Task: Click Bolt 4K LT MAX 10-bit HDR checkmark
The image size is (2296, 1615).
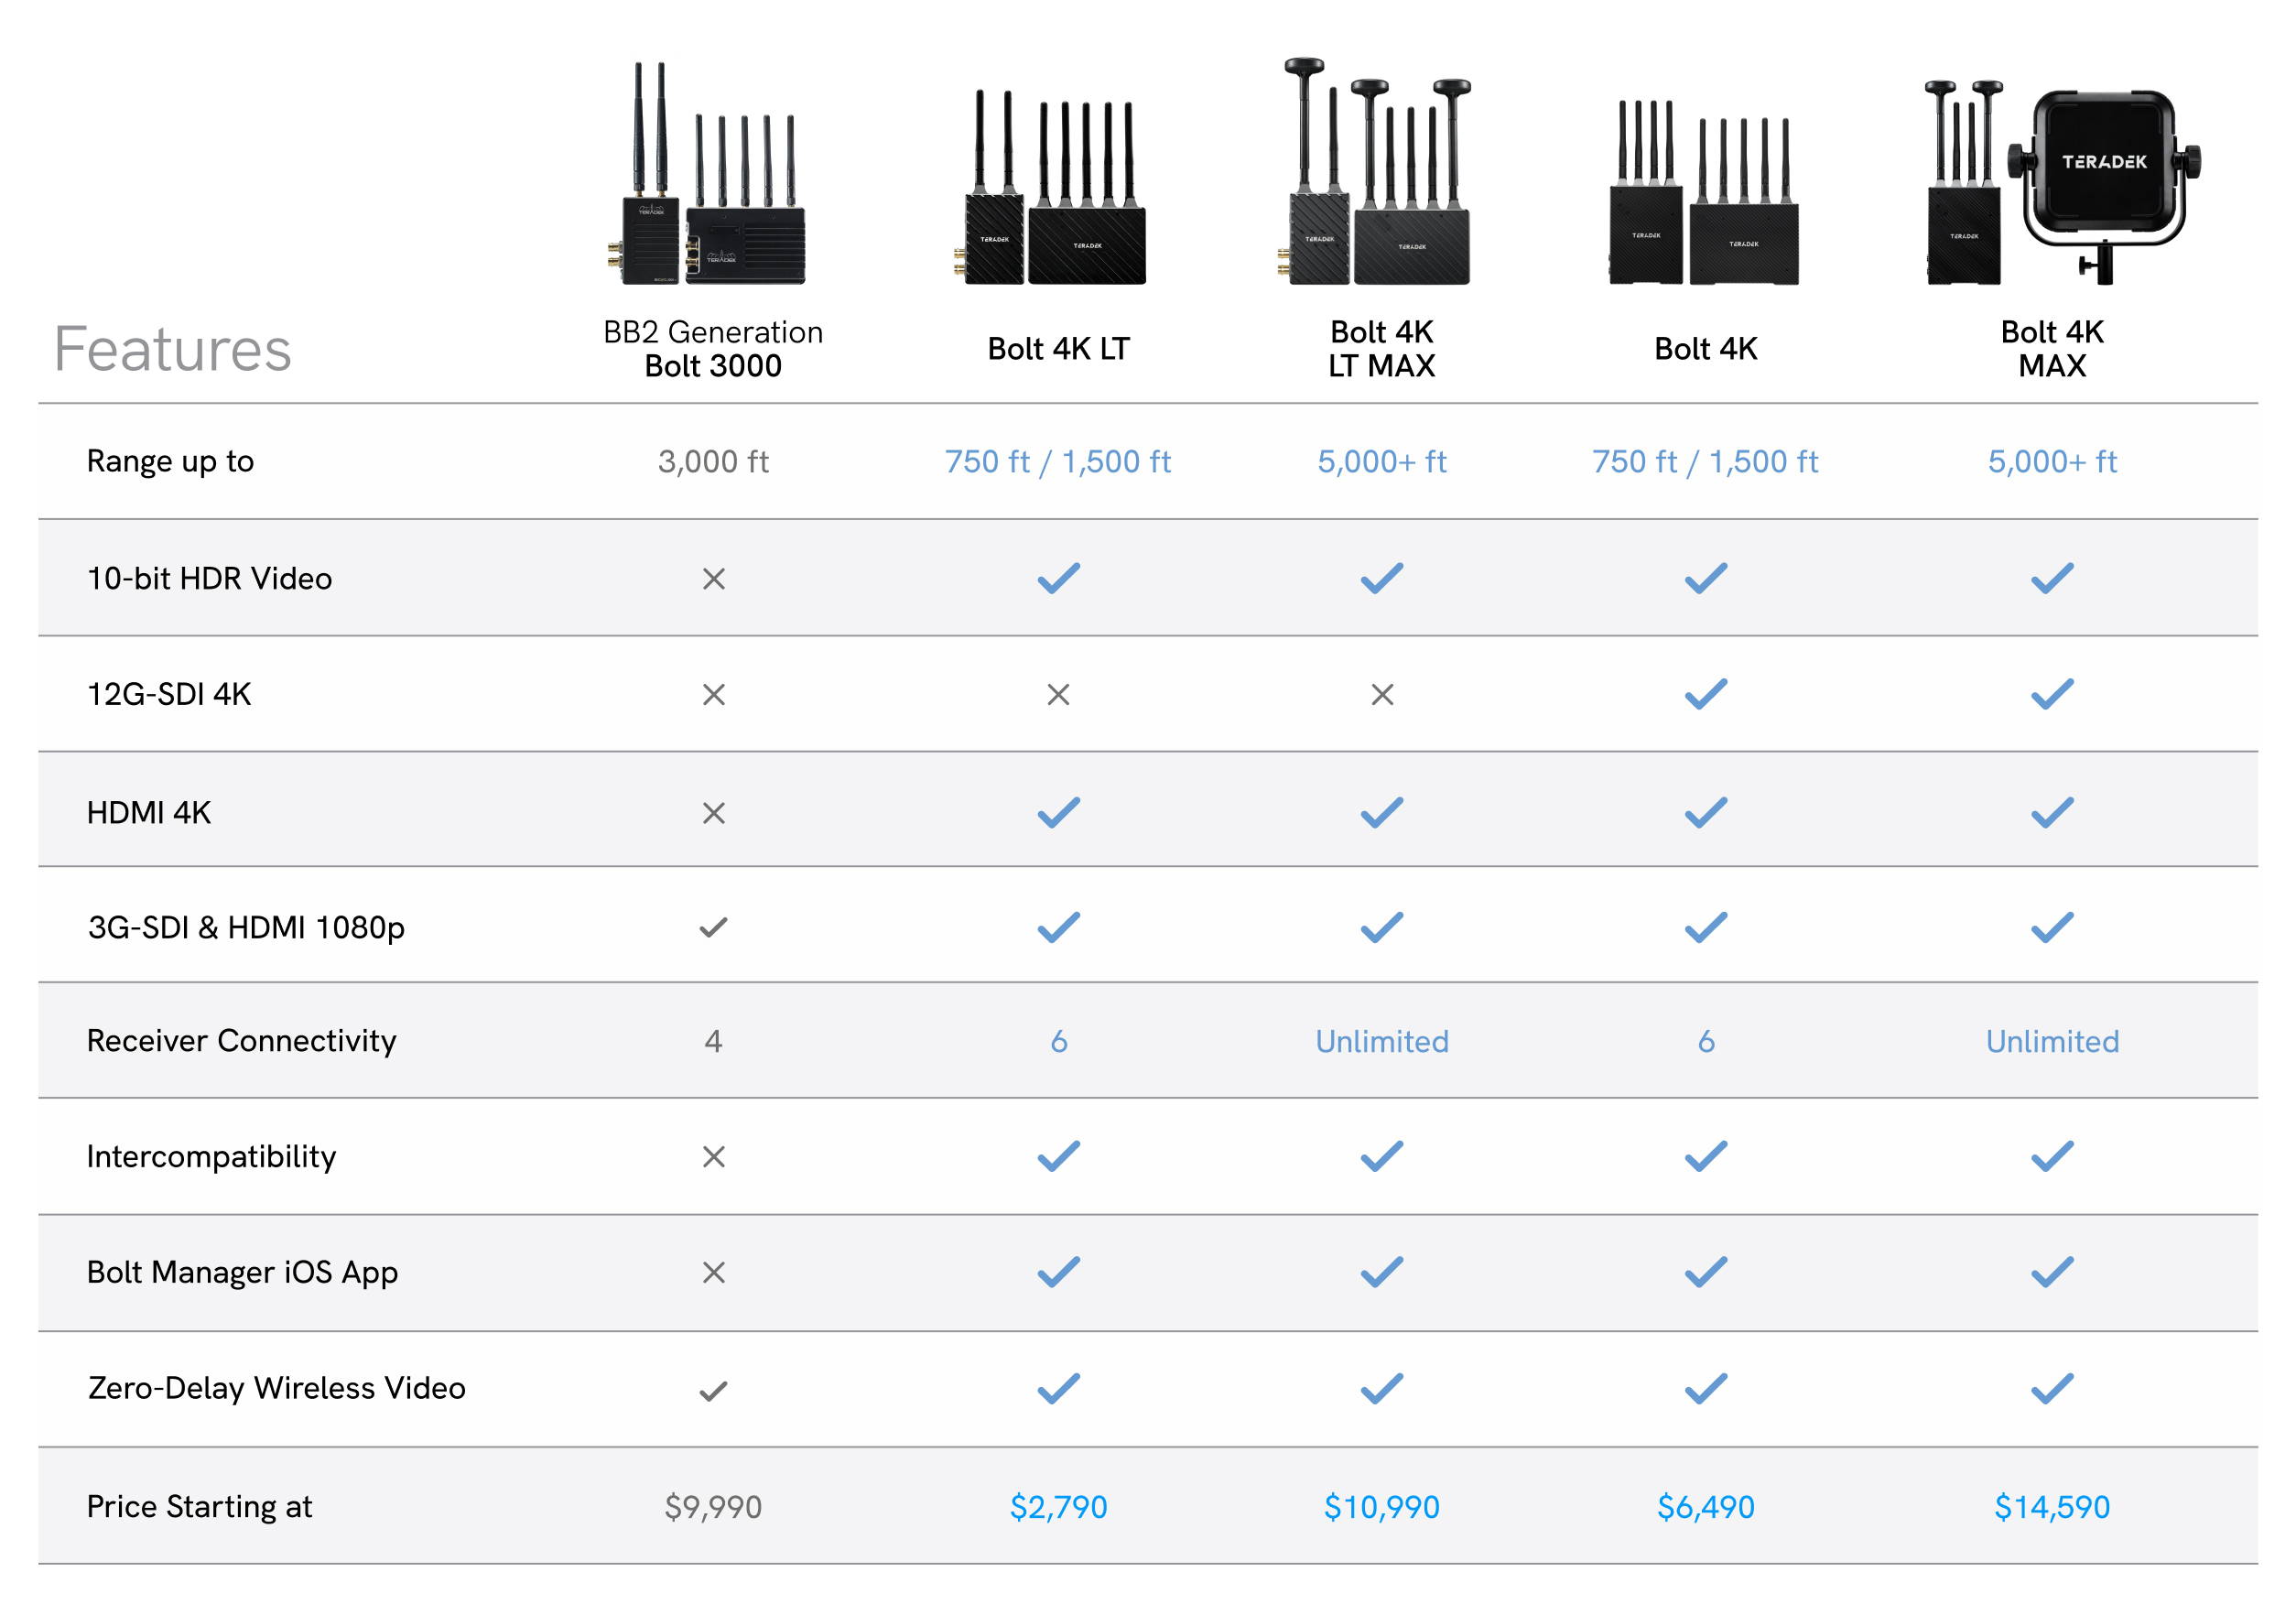Action: click(x=1382, y=578)
